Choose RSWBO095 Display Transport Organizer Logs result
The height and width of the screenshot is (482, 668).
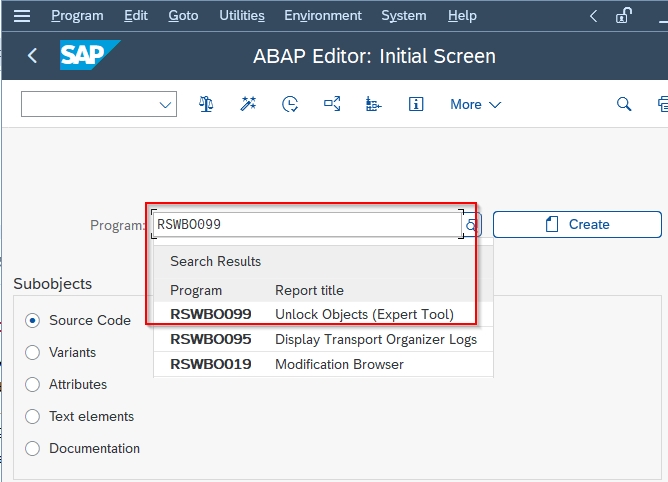[323, 339]
